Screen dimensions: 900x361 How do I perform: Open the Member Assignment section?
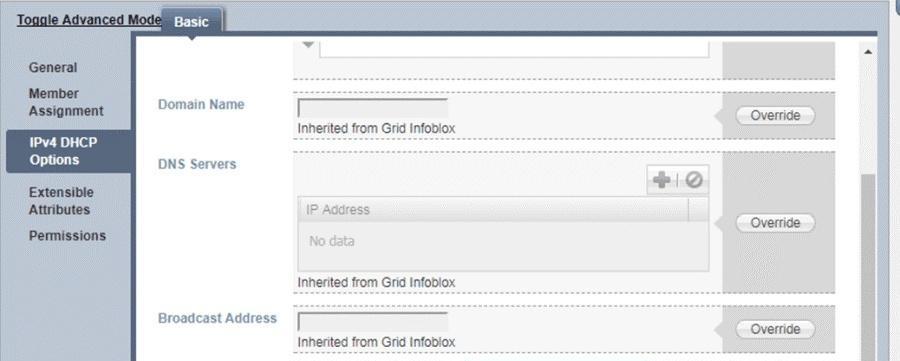point(66,102)
